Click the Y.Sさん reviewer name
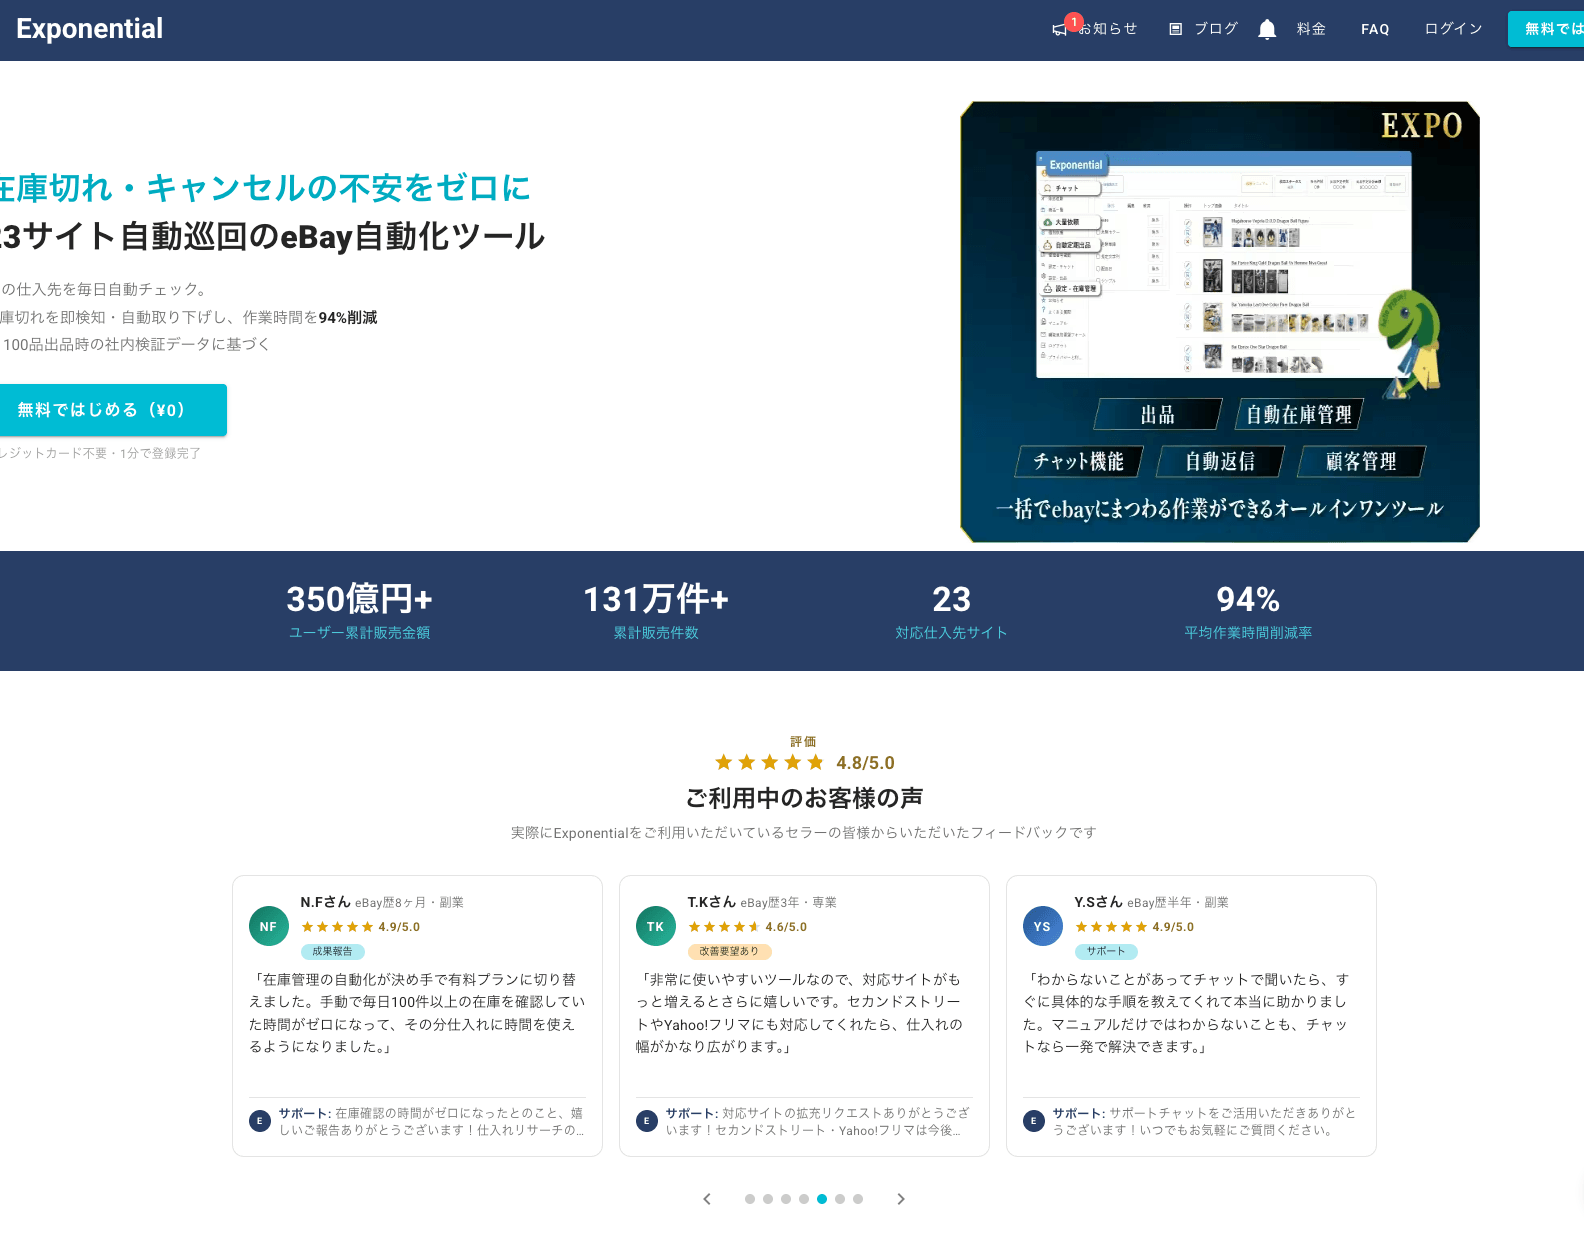This screenshot has width=1584, height=1237. click(1098, 902)
